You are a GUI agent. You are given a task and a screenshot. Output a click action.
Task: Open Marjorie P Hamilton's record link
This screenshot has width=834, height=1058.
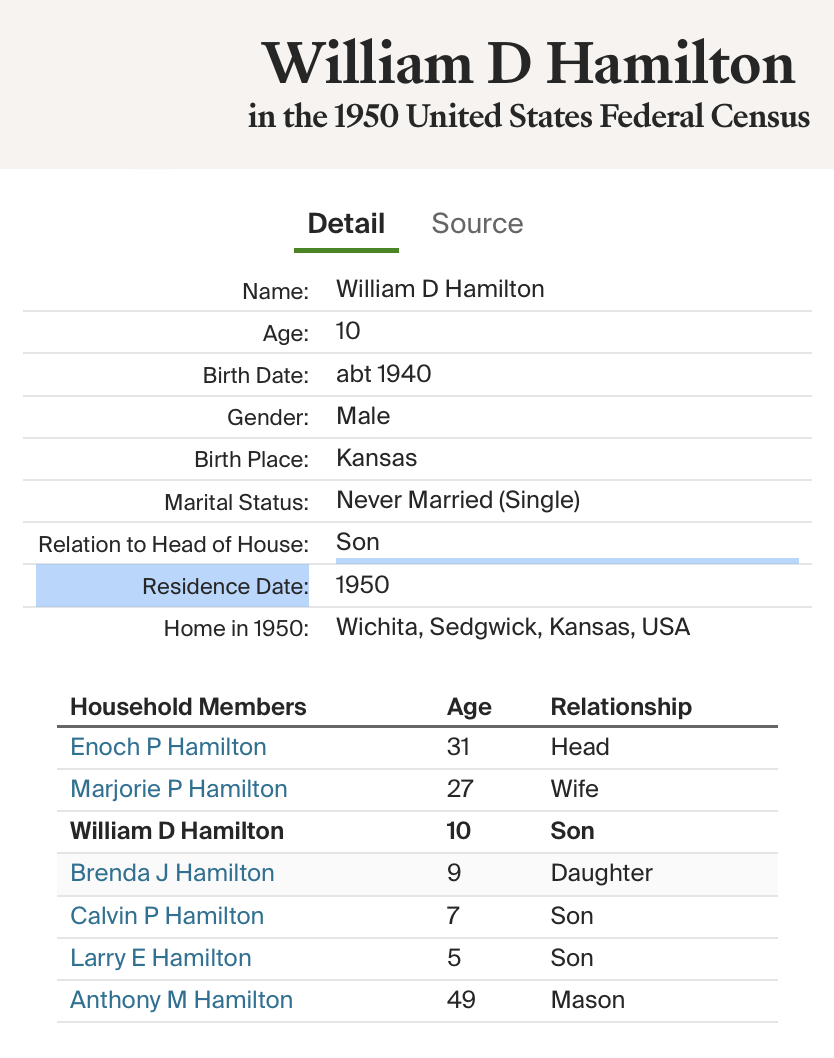click(178, 789)
